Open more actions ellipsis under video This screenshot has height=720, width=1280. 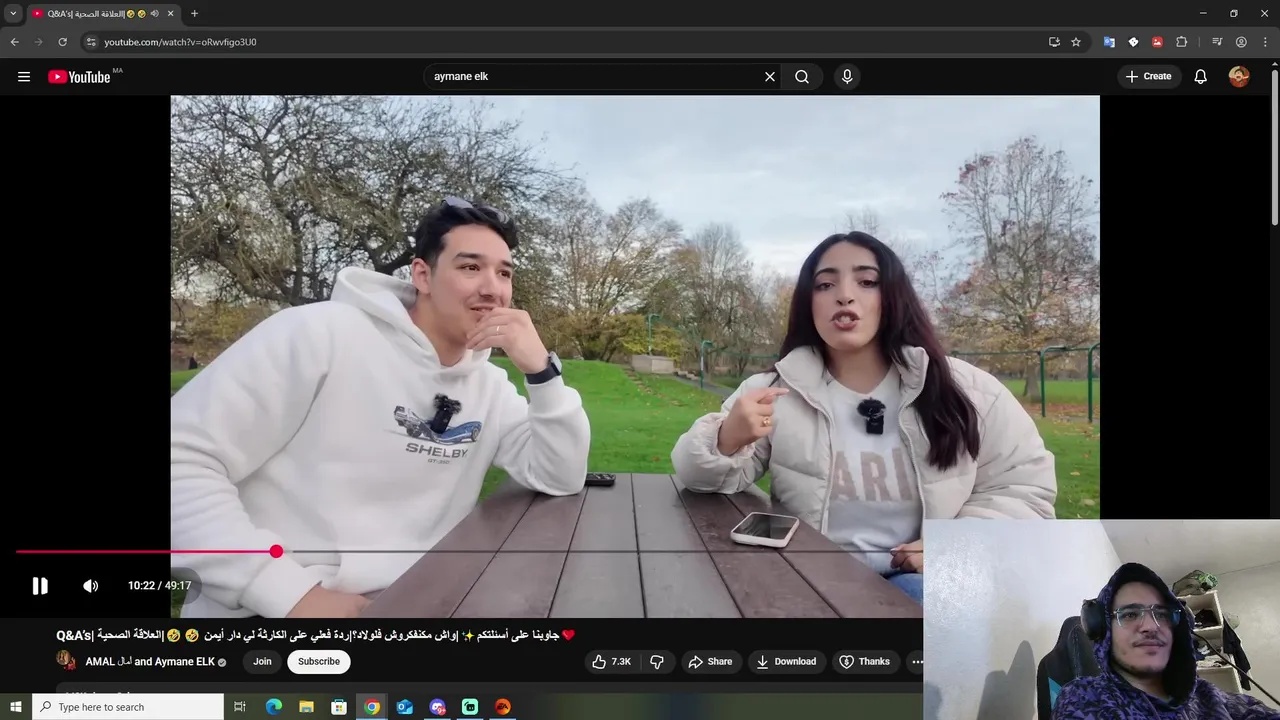pos(917,662)
